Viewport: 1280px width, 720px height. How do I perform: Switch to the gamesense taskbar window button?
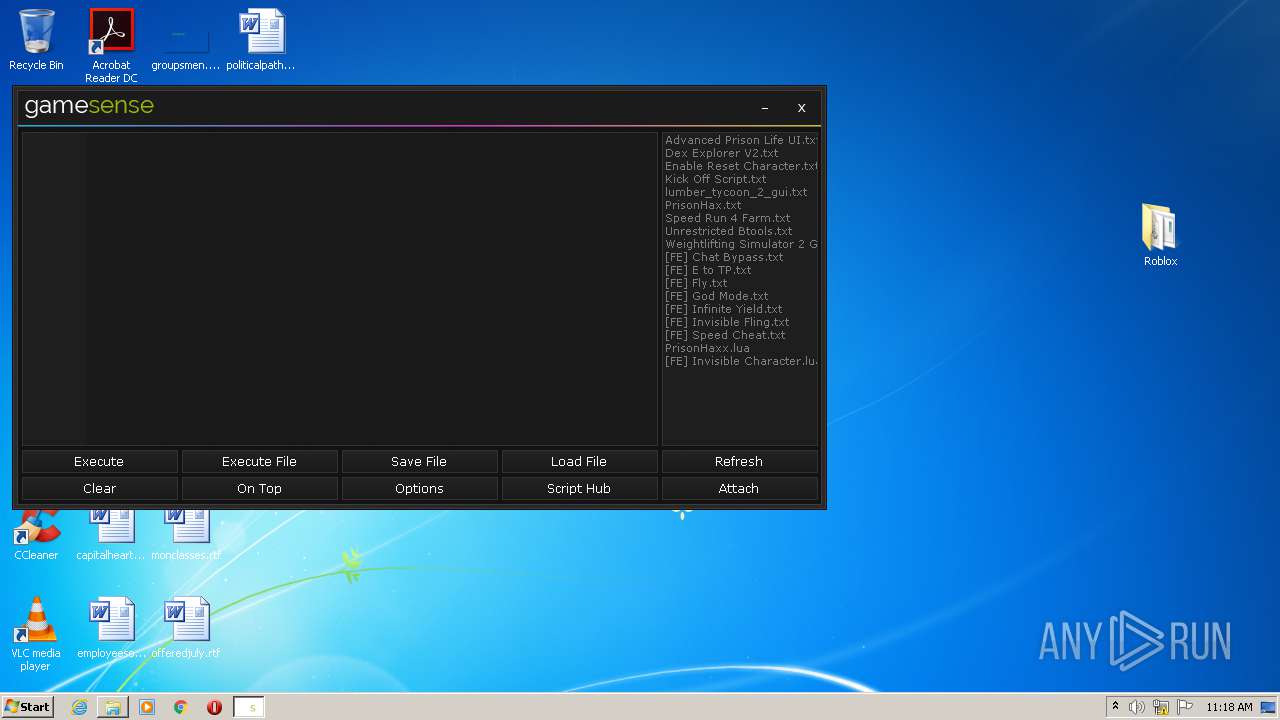pos(249,707)
